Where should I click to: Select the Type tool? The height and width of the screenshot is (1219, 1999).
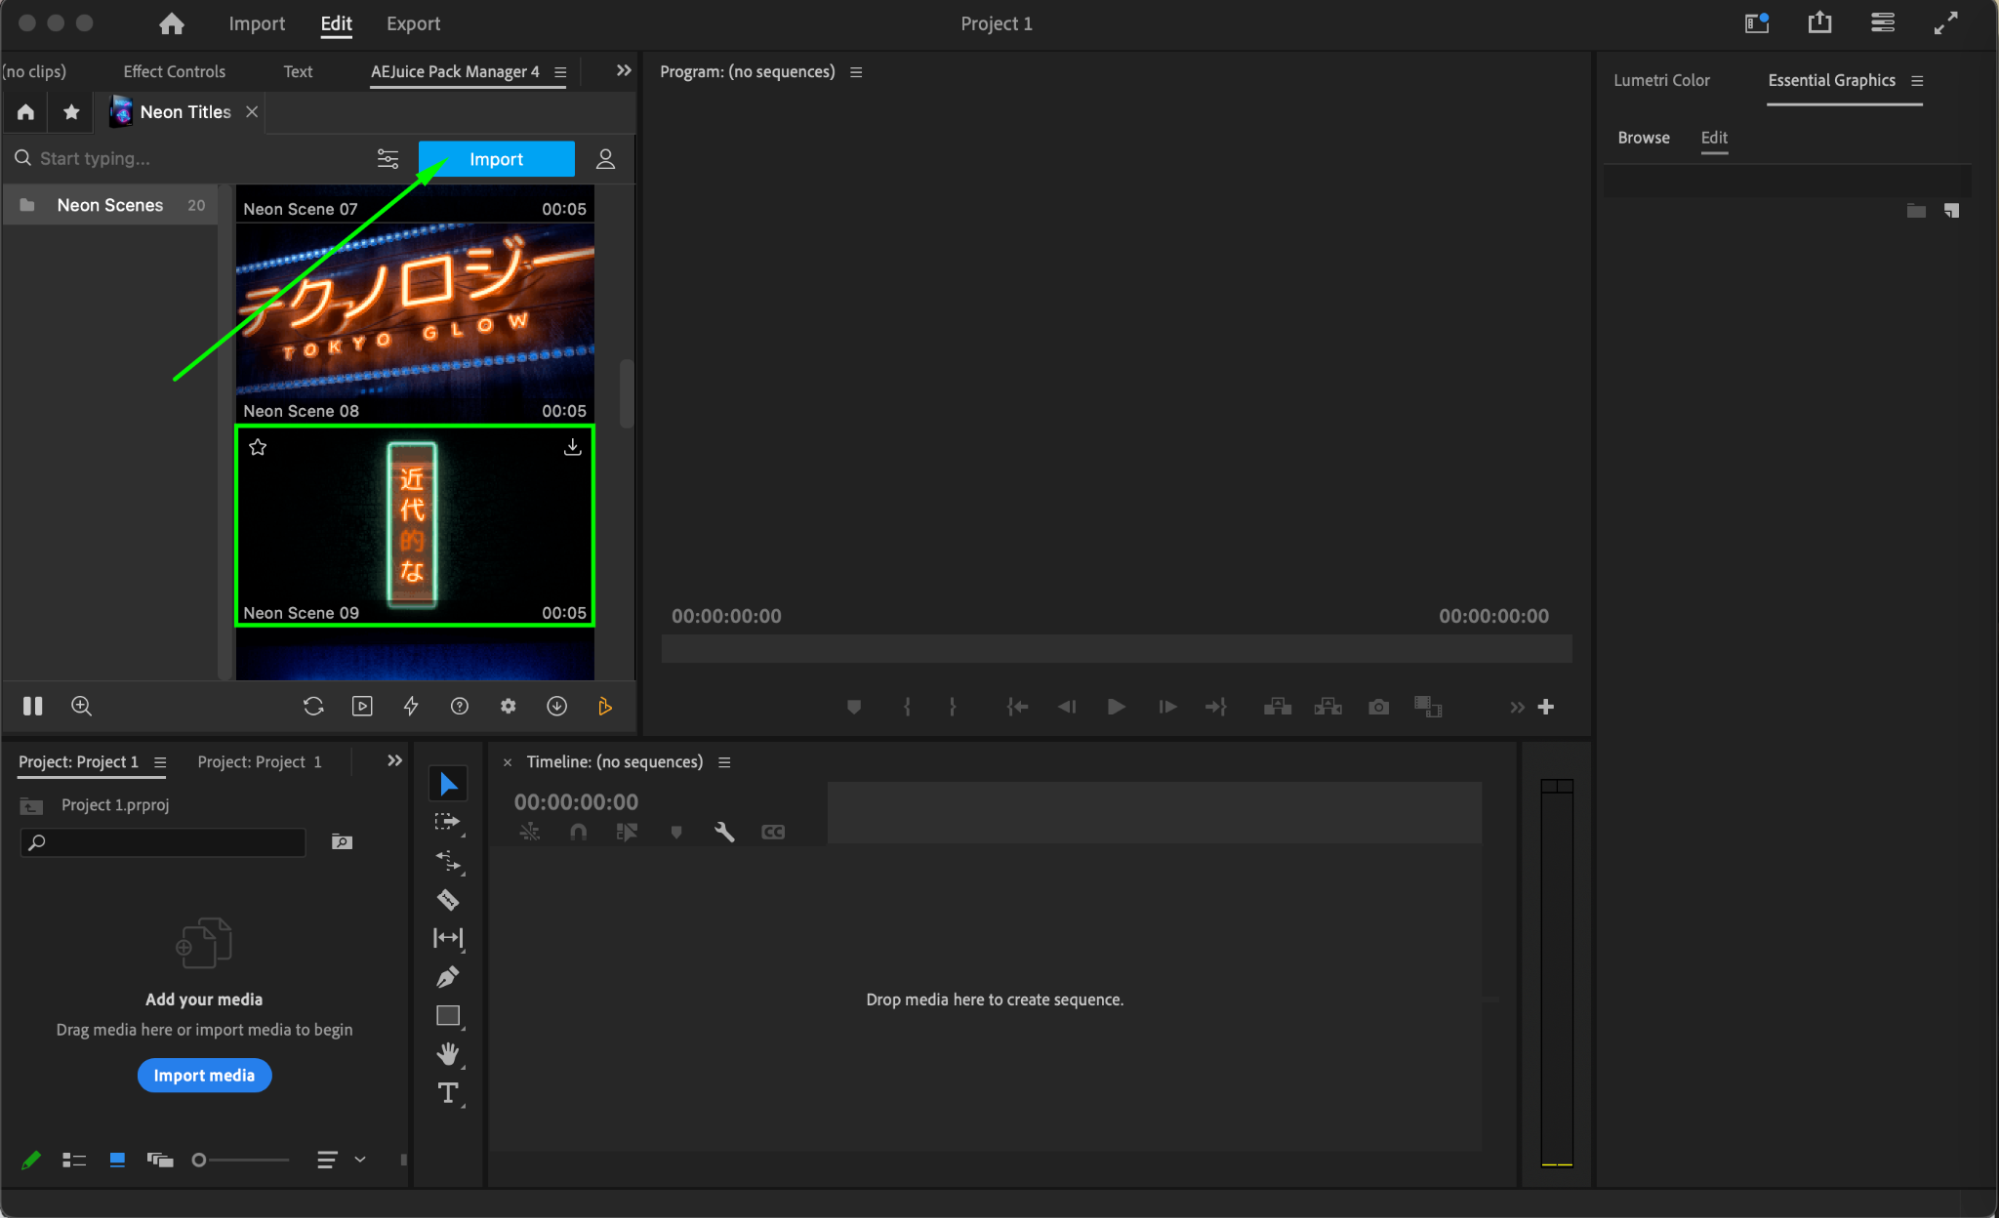(448, 1093)
